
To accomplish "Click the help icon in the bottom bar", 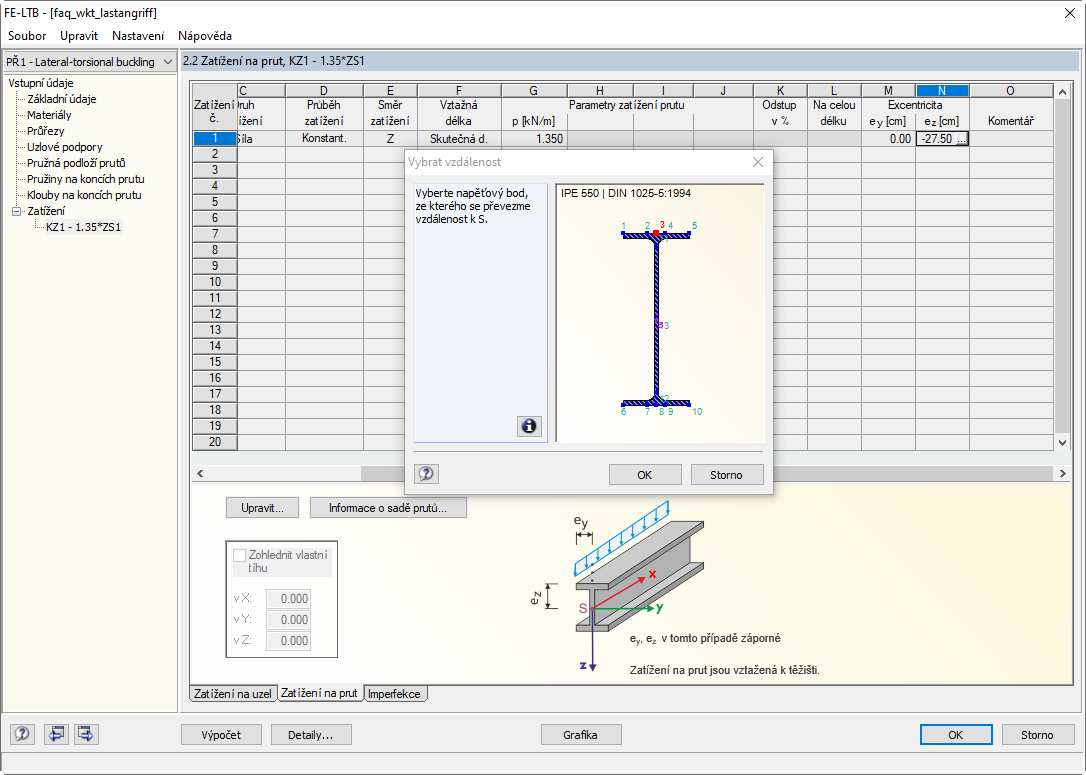I will [22, 733].
